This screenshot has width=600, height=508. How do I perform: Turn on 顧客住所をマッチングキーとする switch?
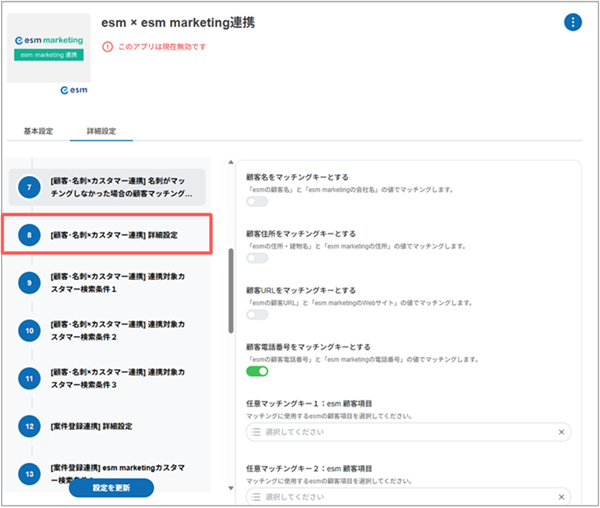257,258
